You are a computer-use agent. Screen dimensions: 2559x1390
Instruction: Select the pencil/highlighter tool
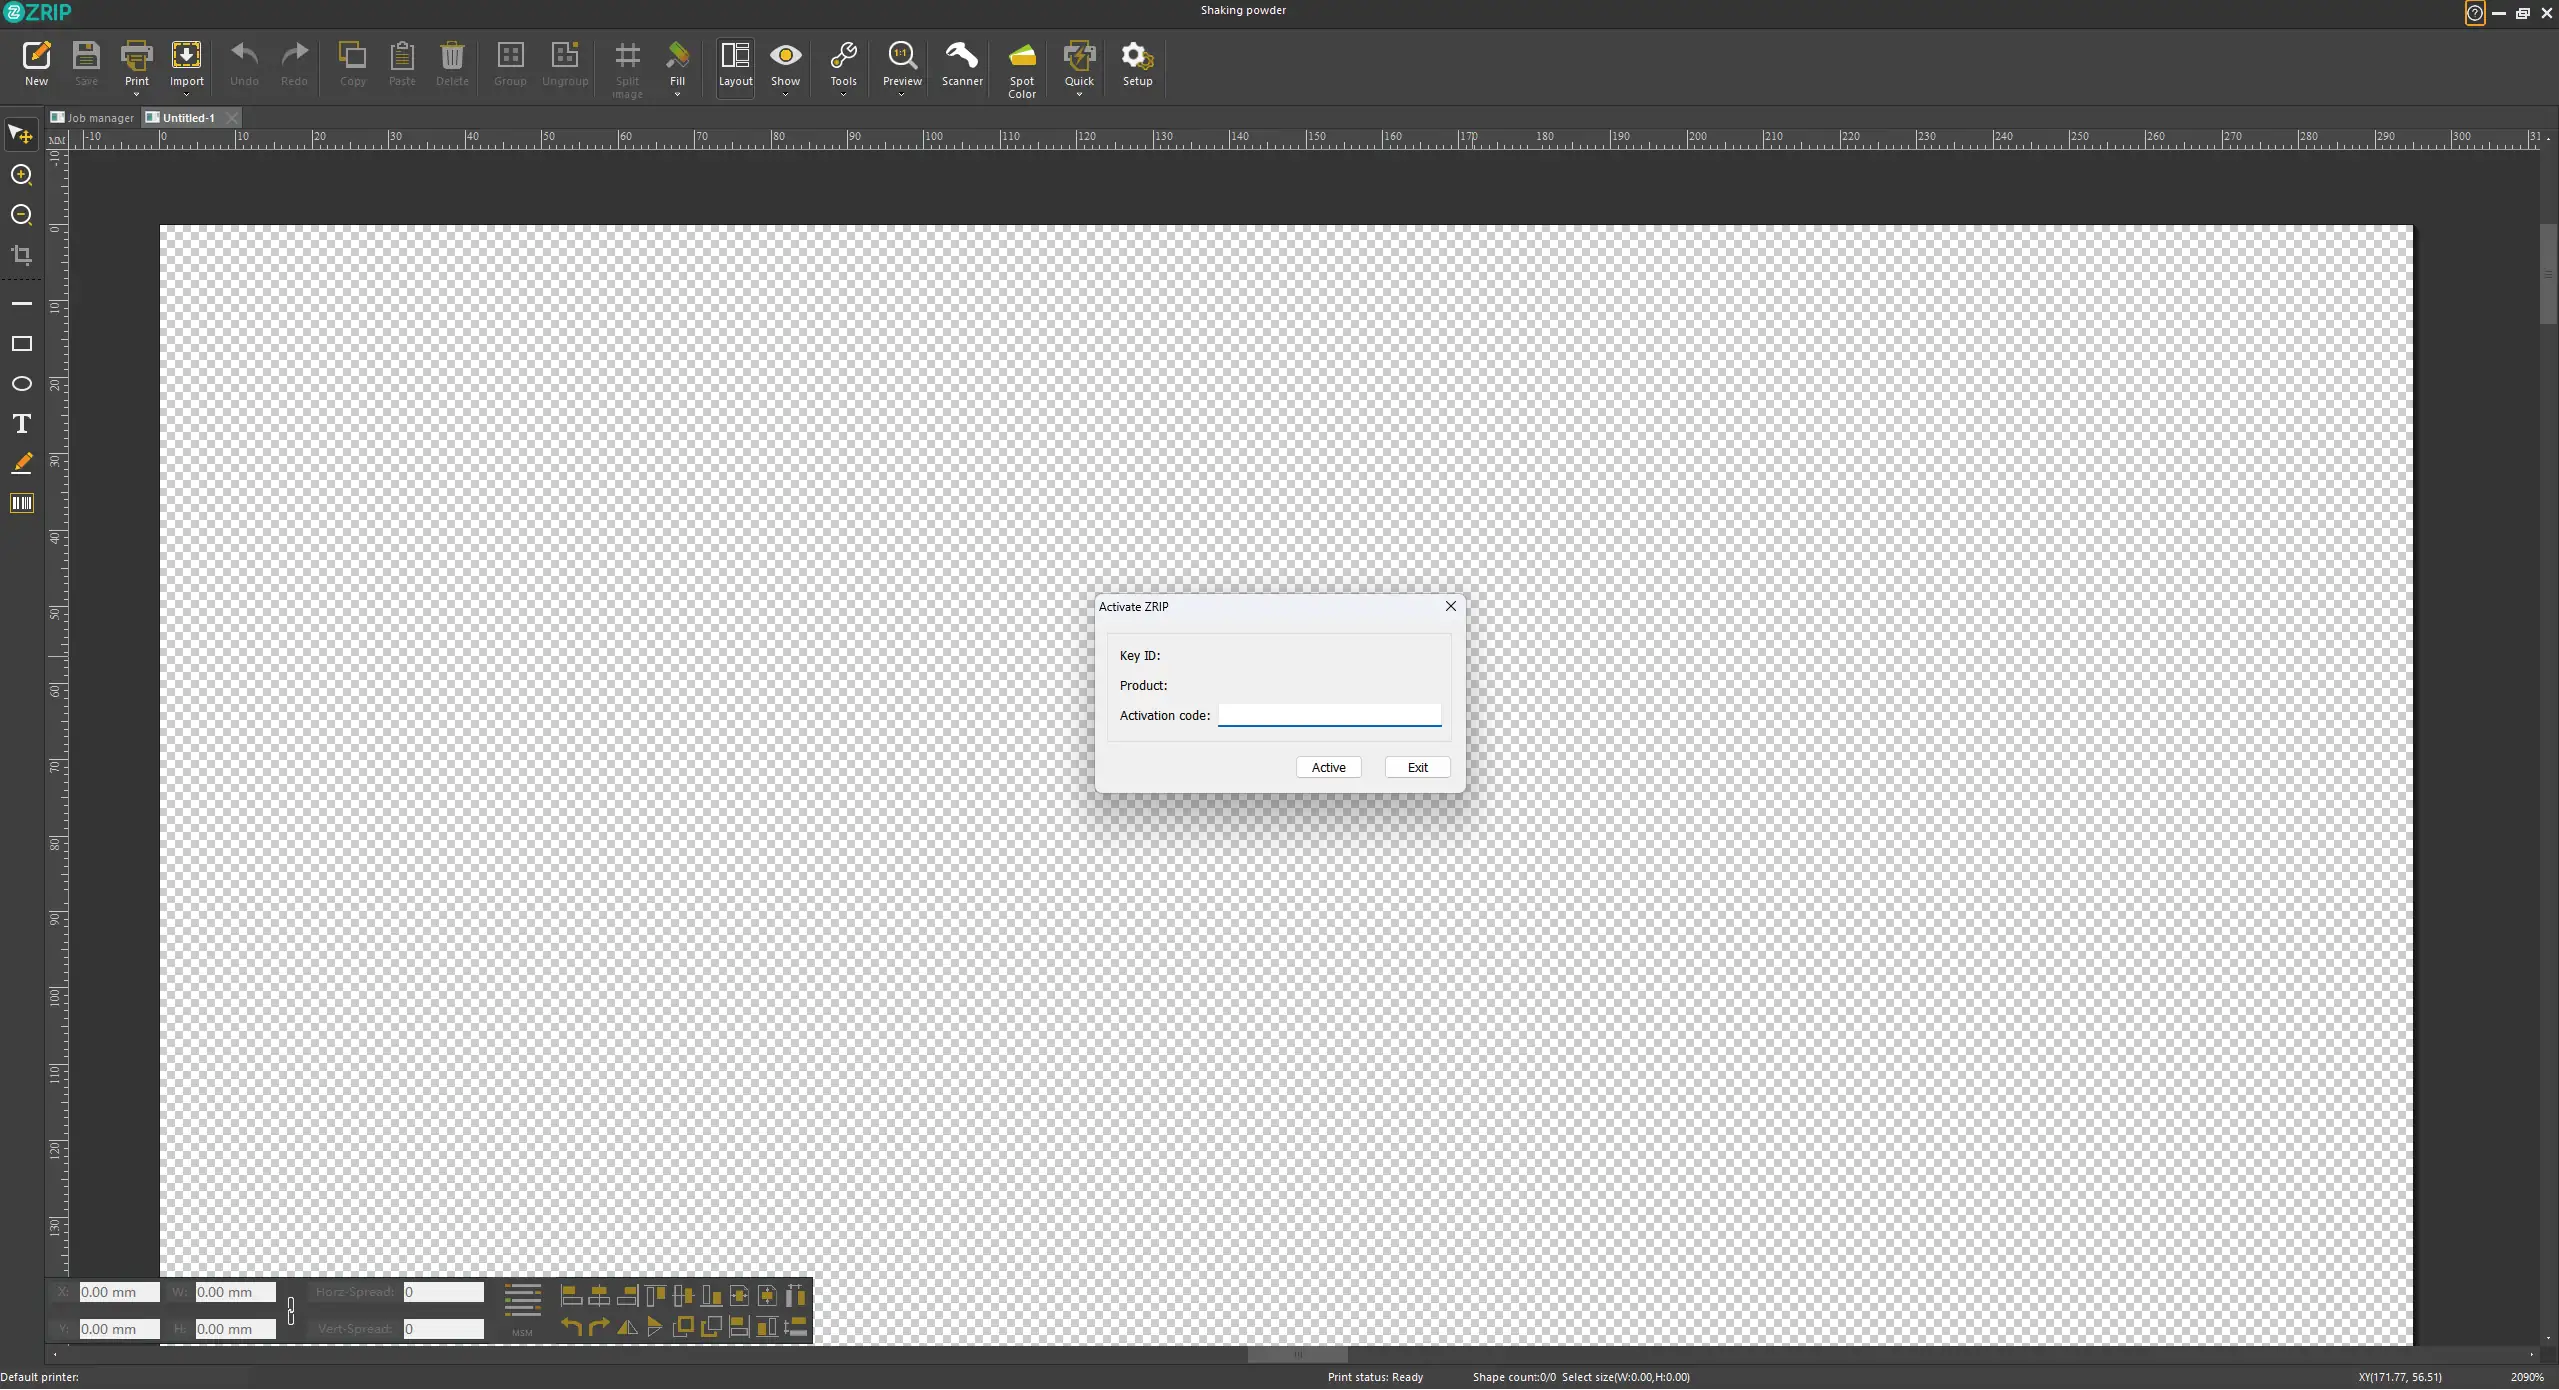click(x=21, y=463)
